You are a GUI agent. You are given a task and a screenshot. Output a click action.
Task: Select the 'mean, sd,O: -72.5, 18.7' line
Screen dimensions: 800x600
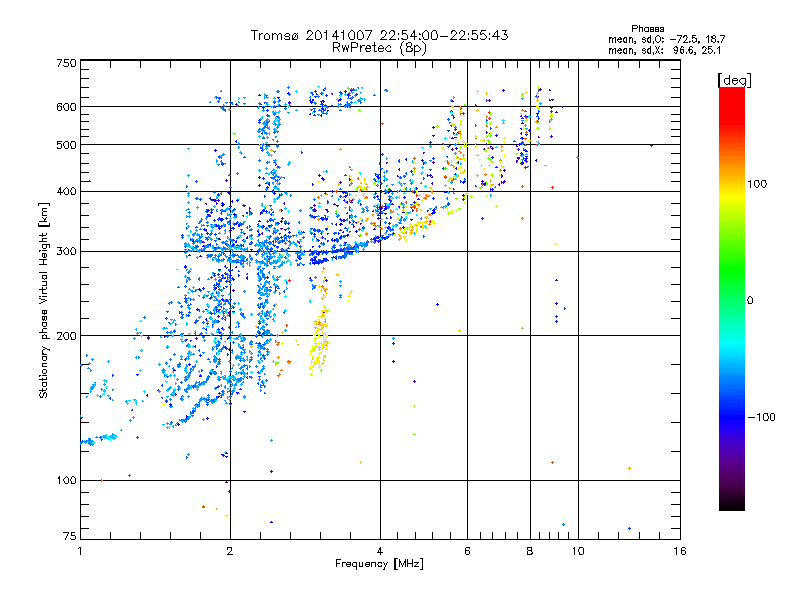click(x=666, y=39)
